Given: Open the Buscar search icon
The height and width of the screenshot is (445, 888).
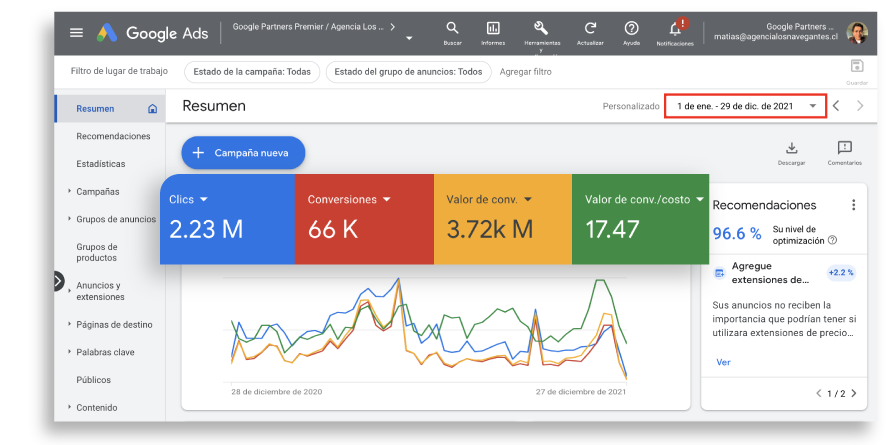Looking at the screenshot, I should (452, 28).
